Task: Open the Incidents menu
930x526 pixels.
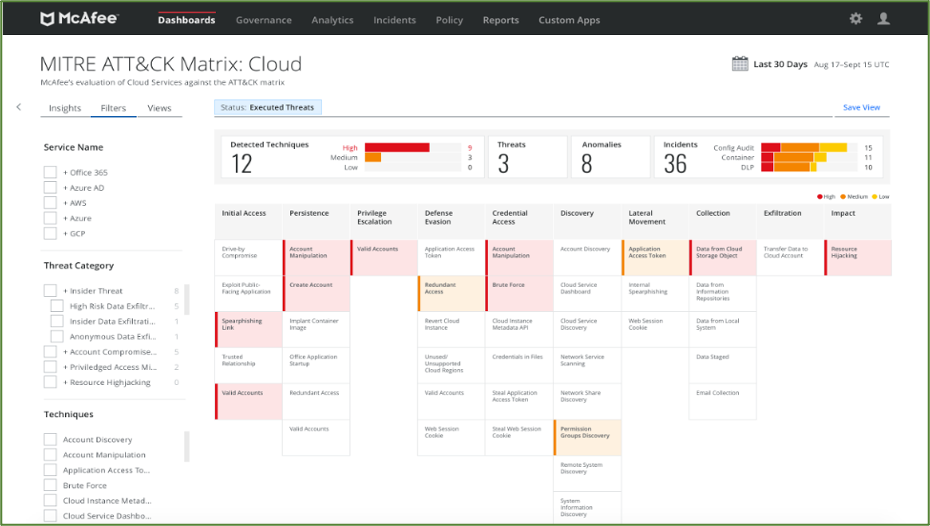Action: tap(394, 20)
